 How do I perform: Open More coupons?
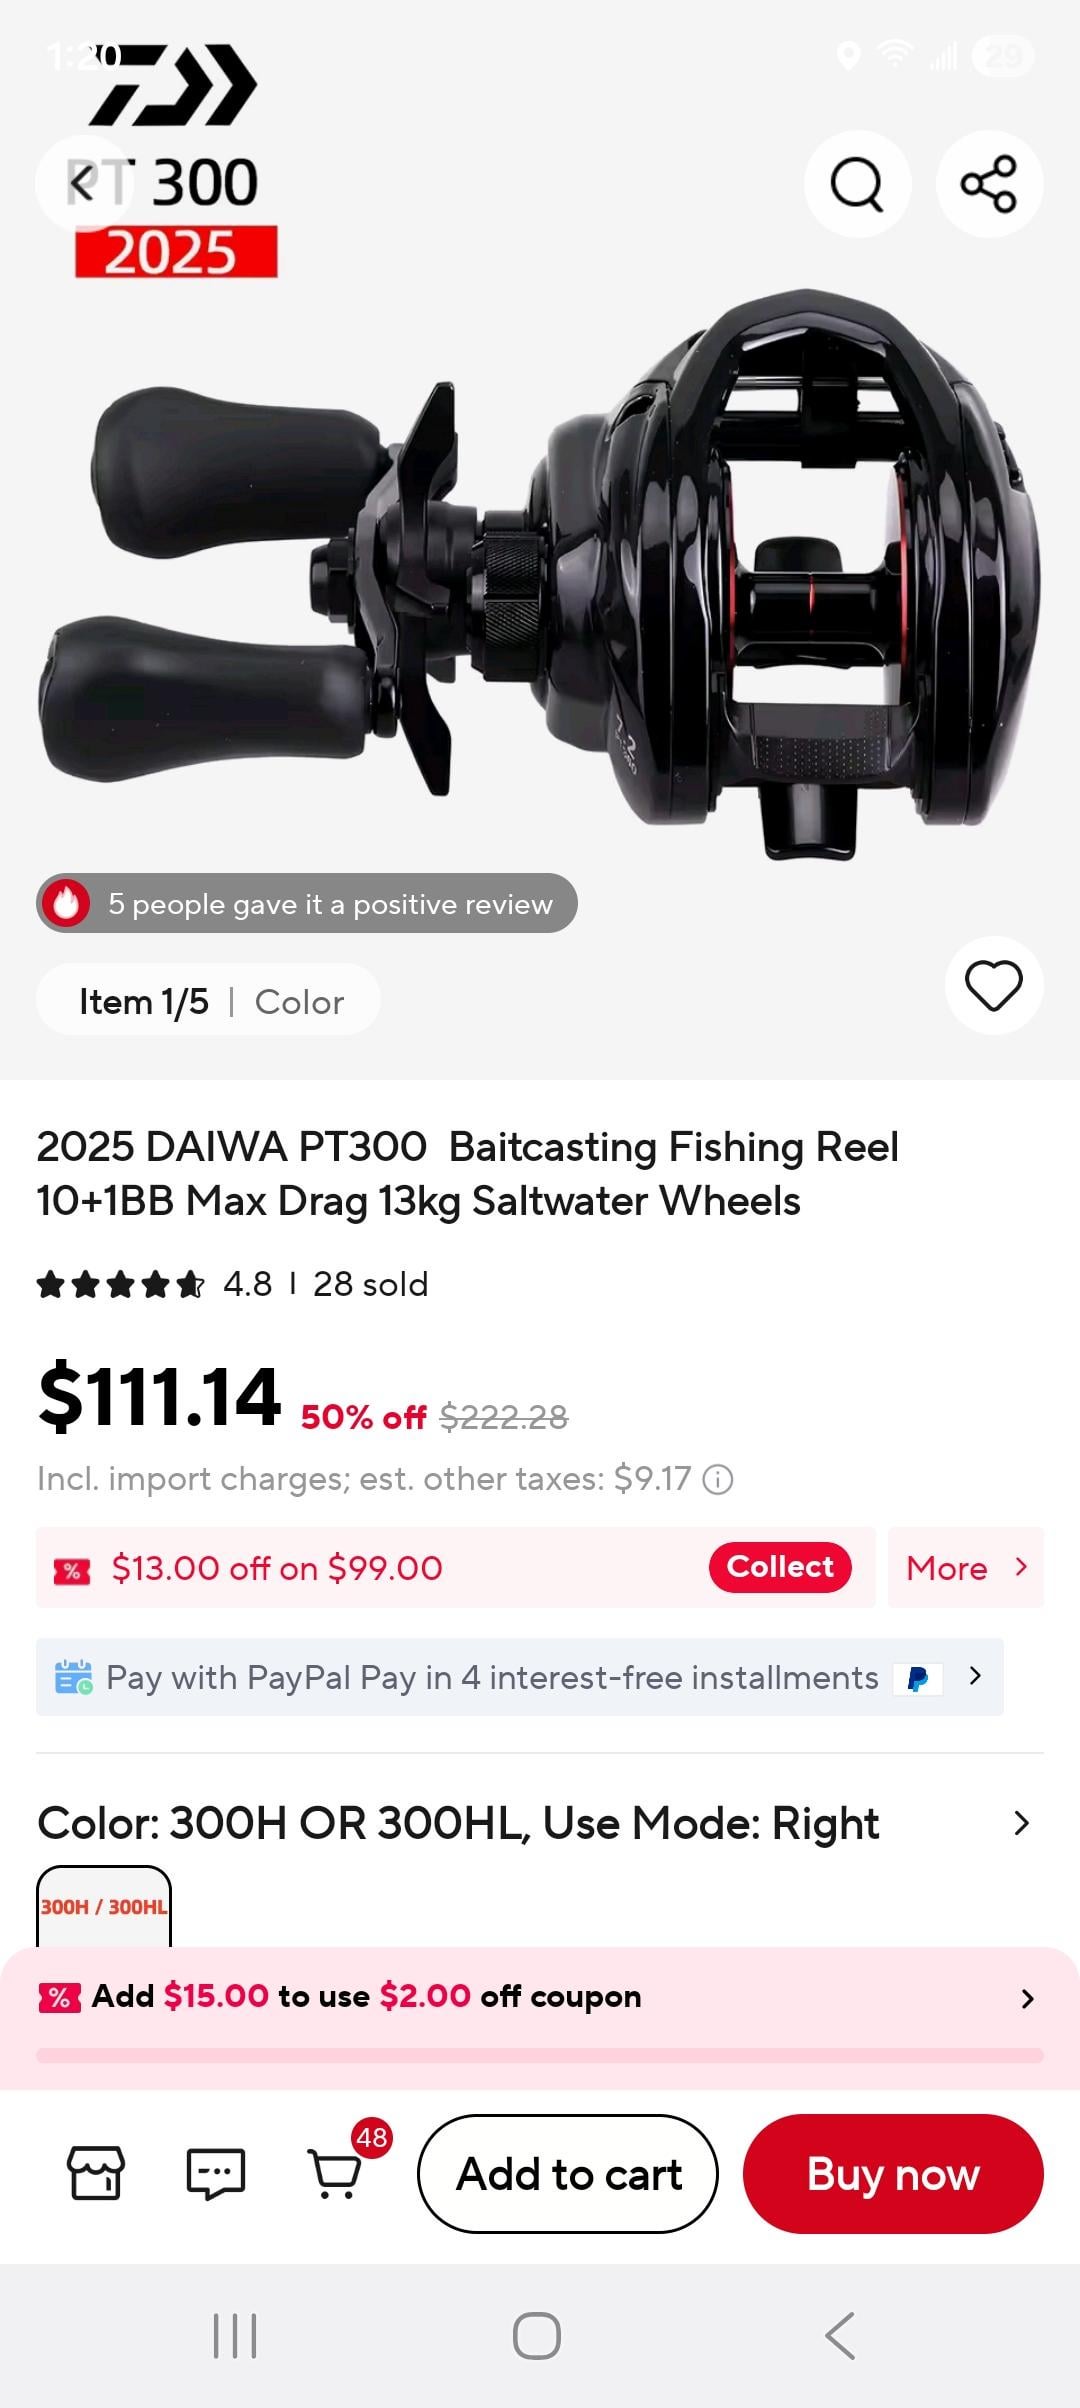pyautogui.click(x=965, y=1568)
